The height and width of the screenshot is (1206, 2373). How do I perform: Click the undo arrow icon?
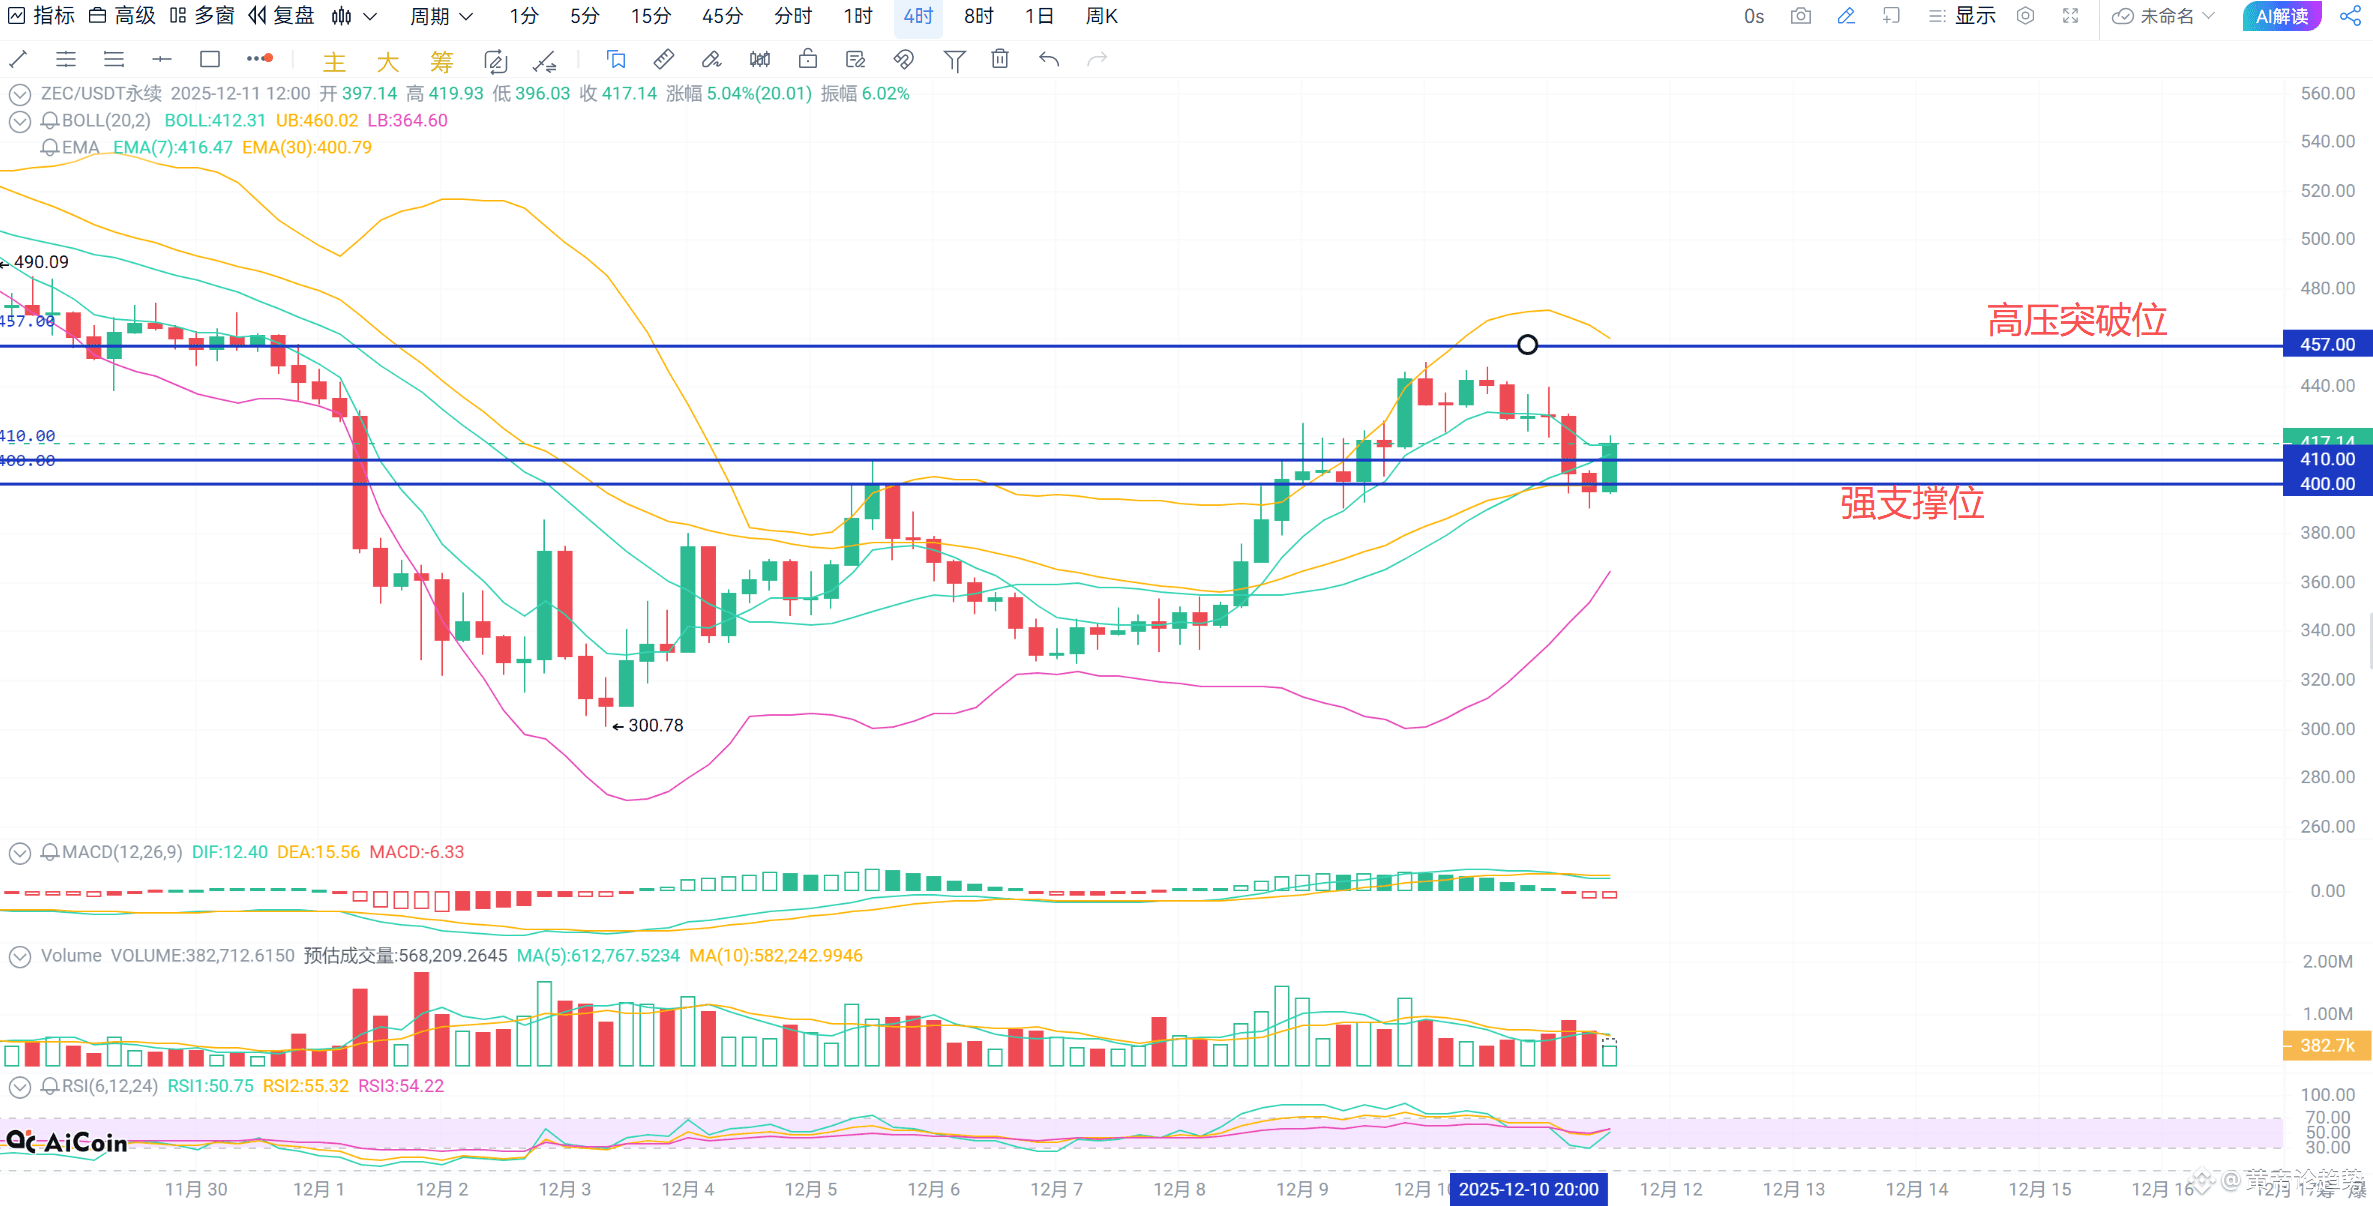[x=1048, y=59]
